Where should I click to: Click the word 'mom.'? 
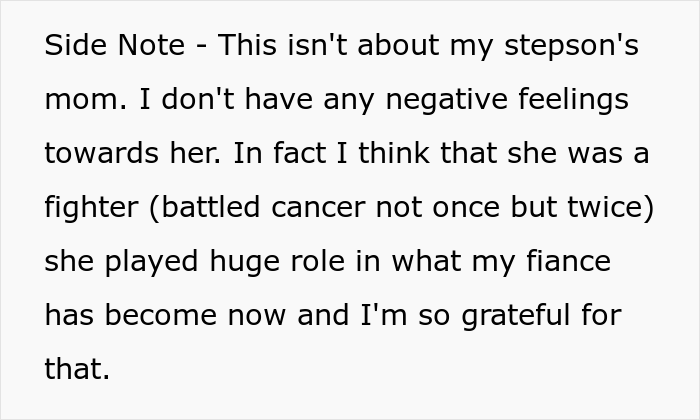(86, 99)
